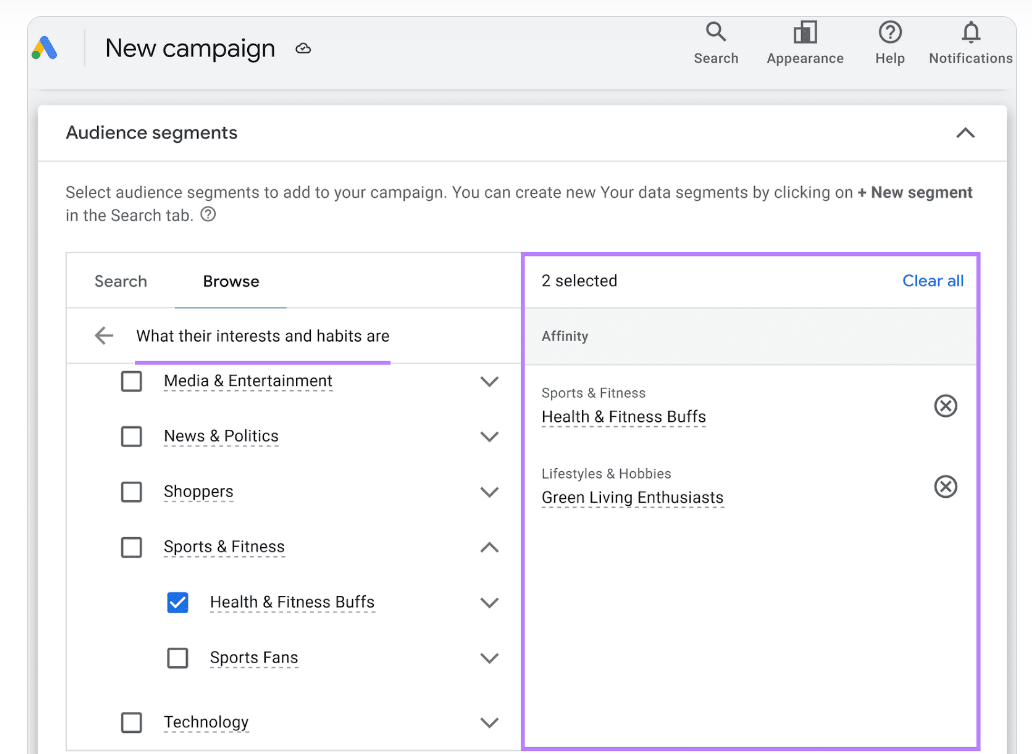The image size is (1032, 754).
Task: Uncheck the Health & Fitness Buffs checkbox
Action: tap(177, 602)
